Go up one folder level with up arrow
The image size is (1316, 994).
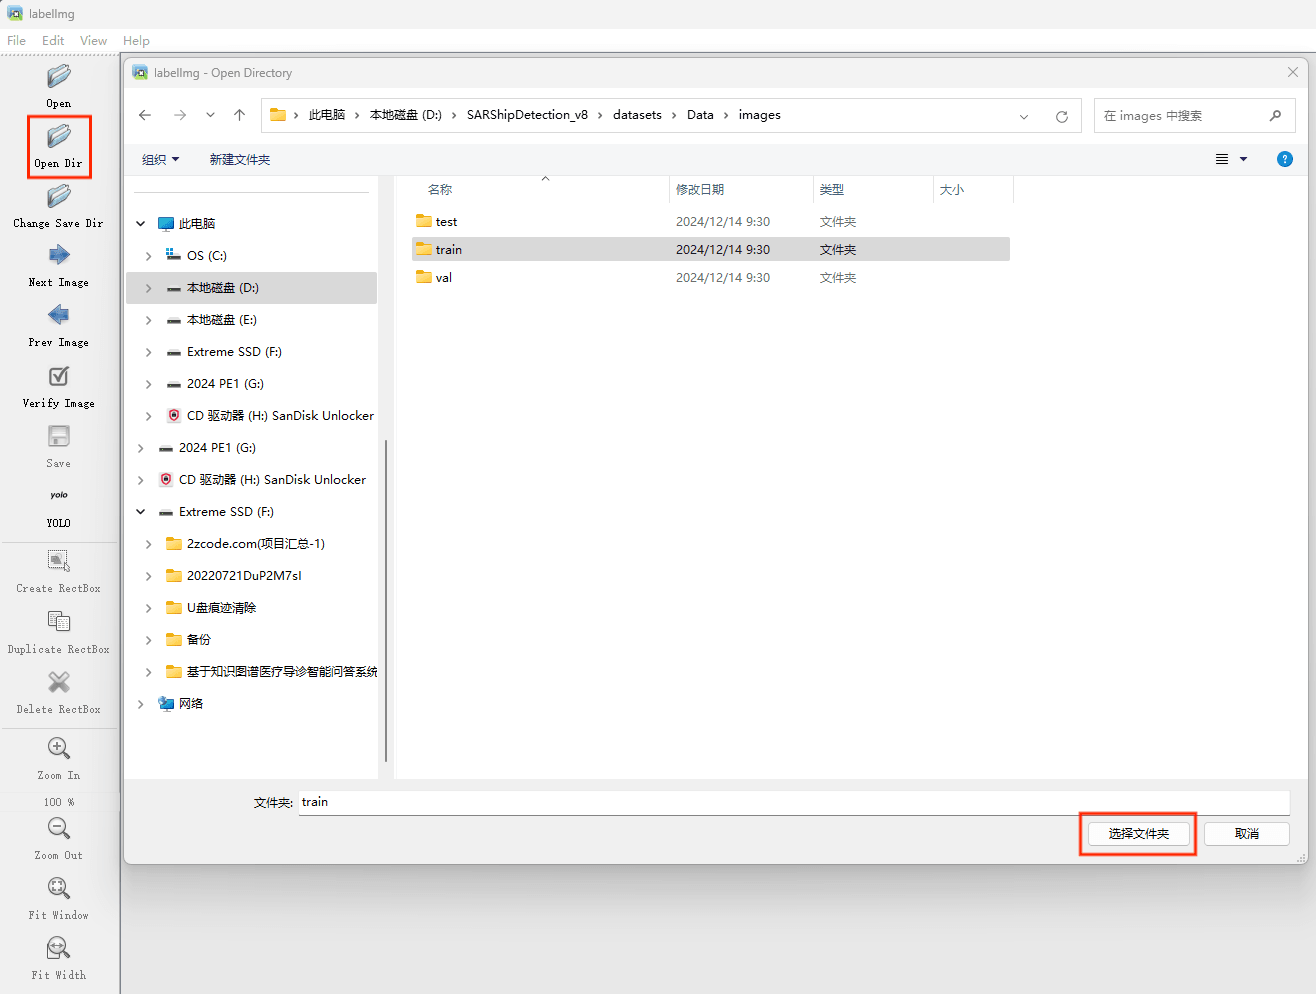240,115
